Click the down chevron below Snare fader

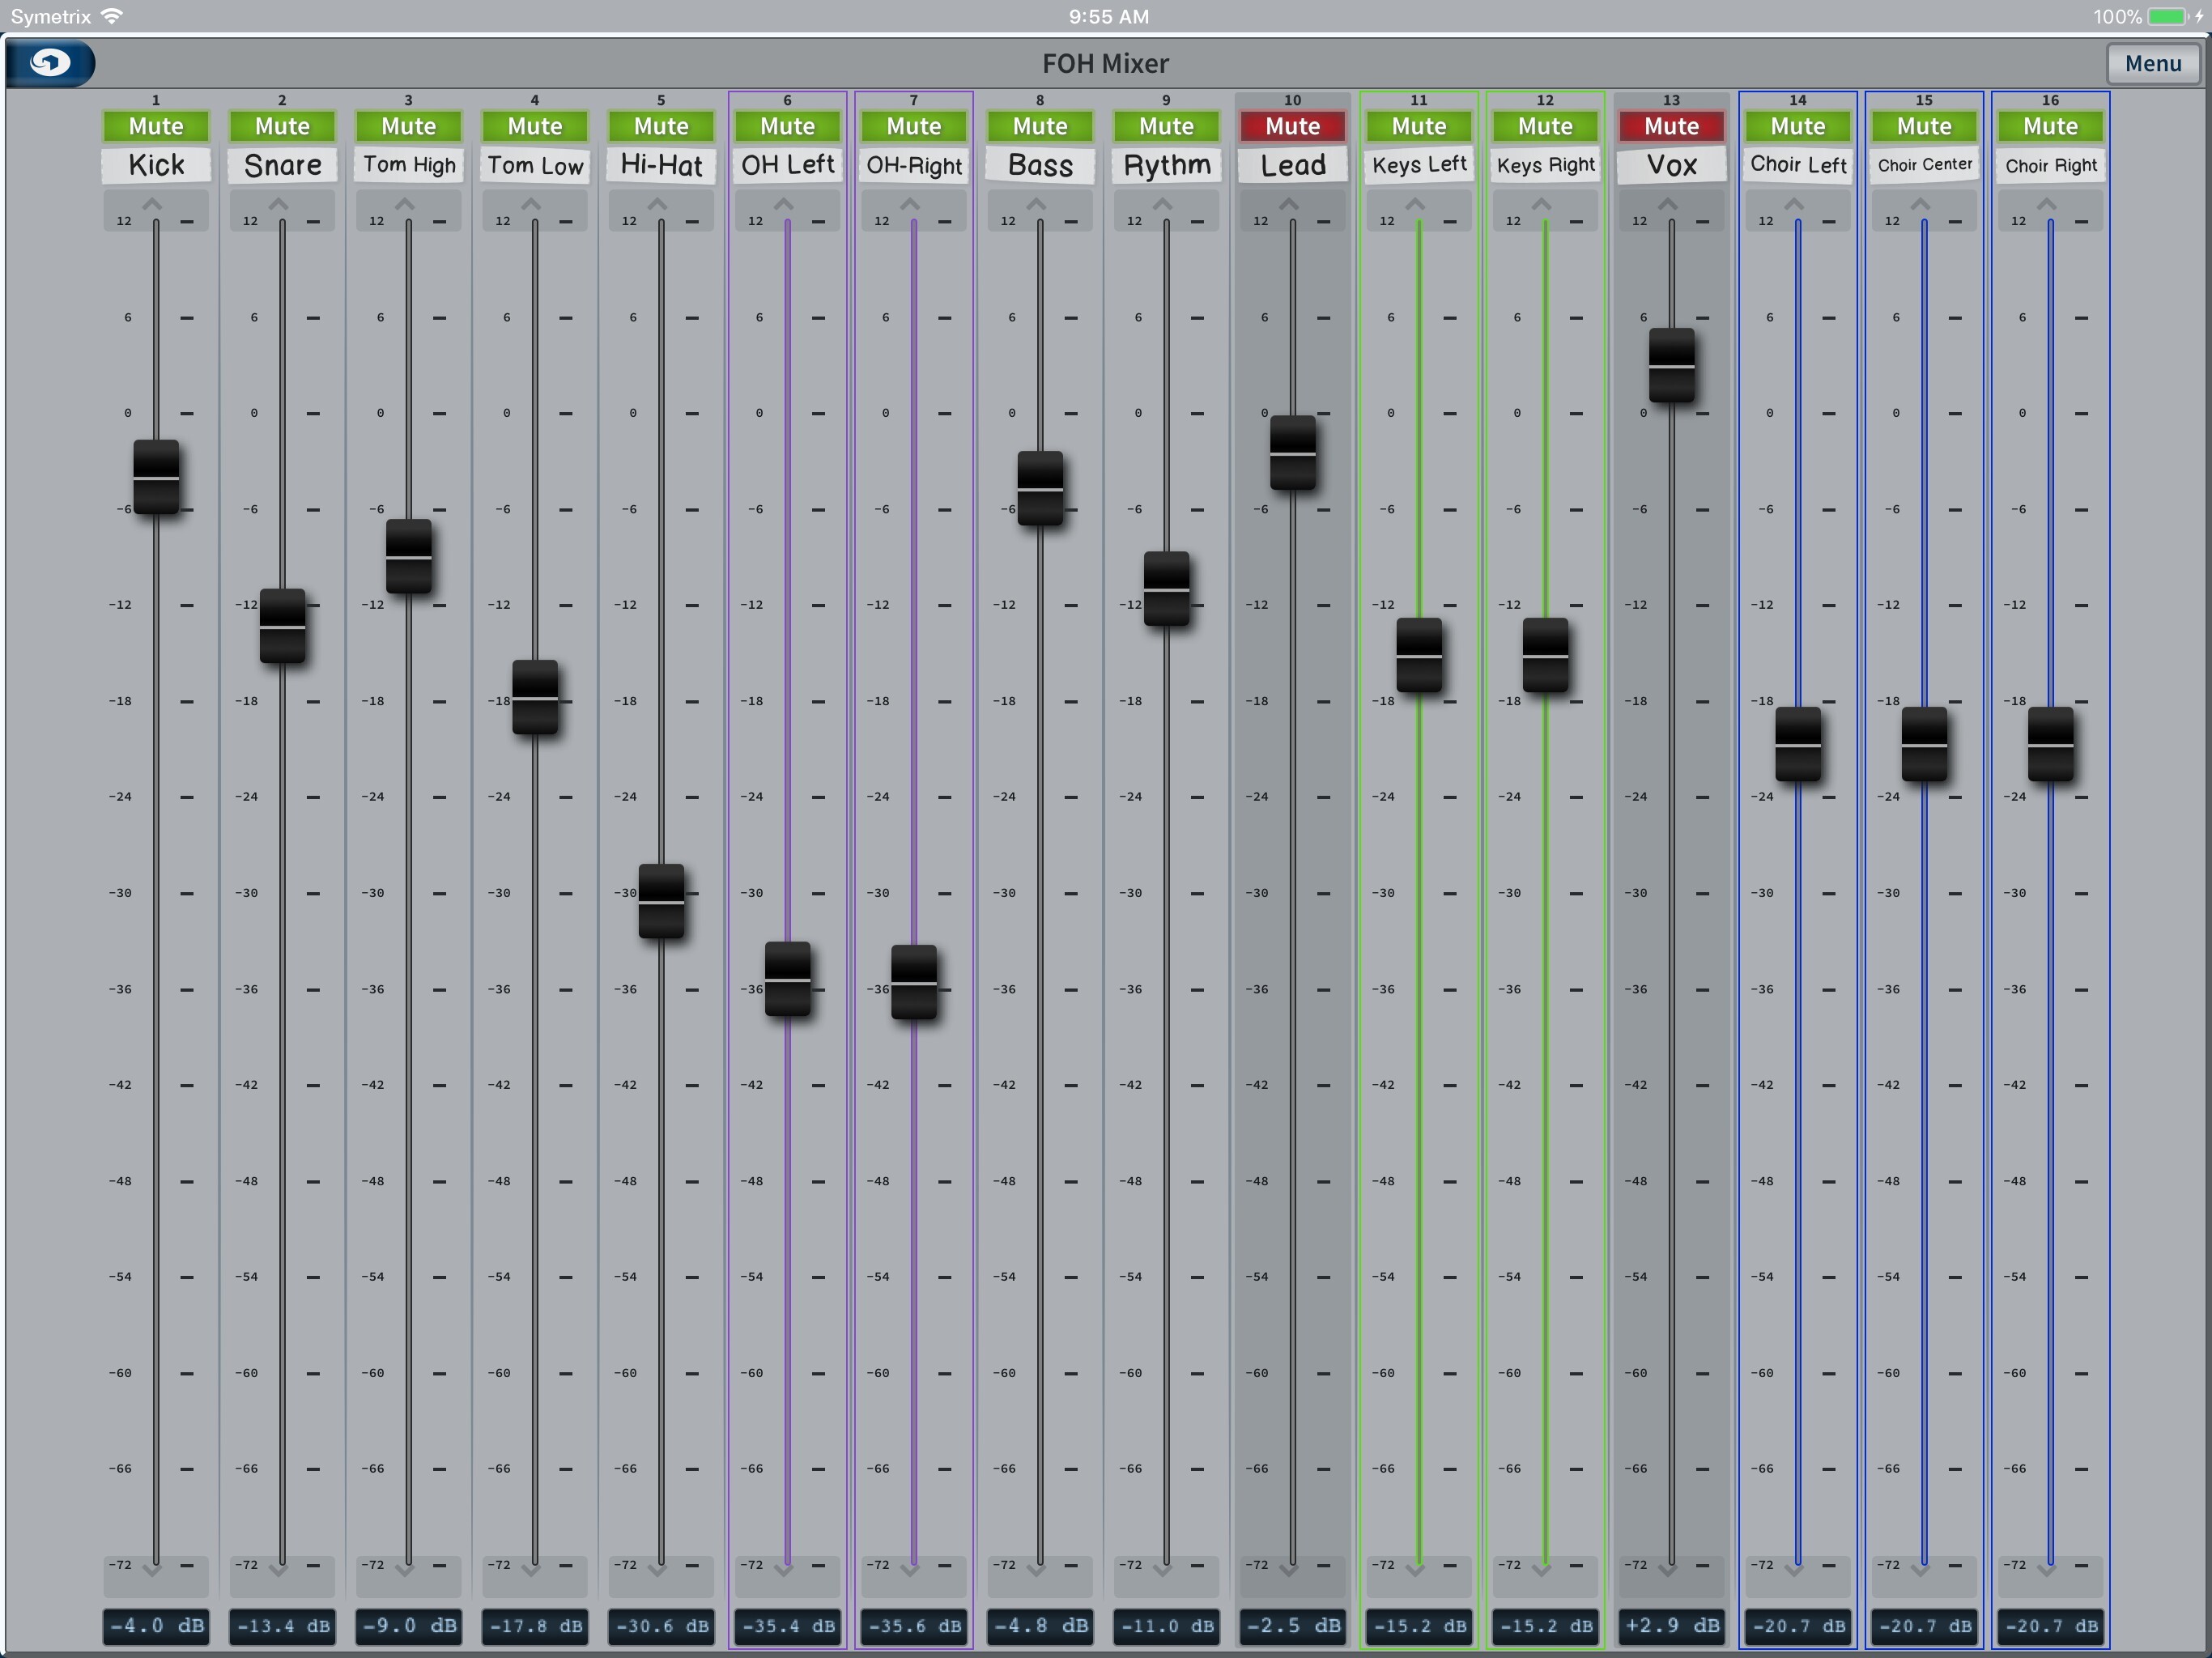pyautogui.click(x=278, y=1571)
